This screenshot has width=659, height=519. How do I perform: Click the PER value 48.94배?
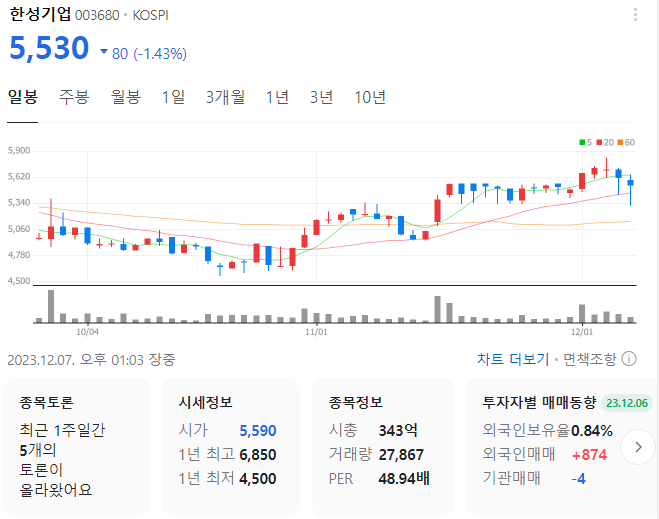(x=404, y=479)
